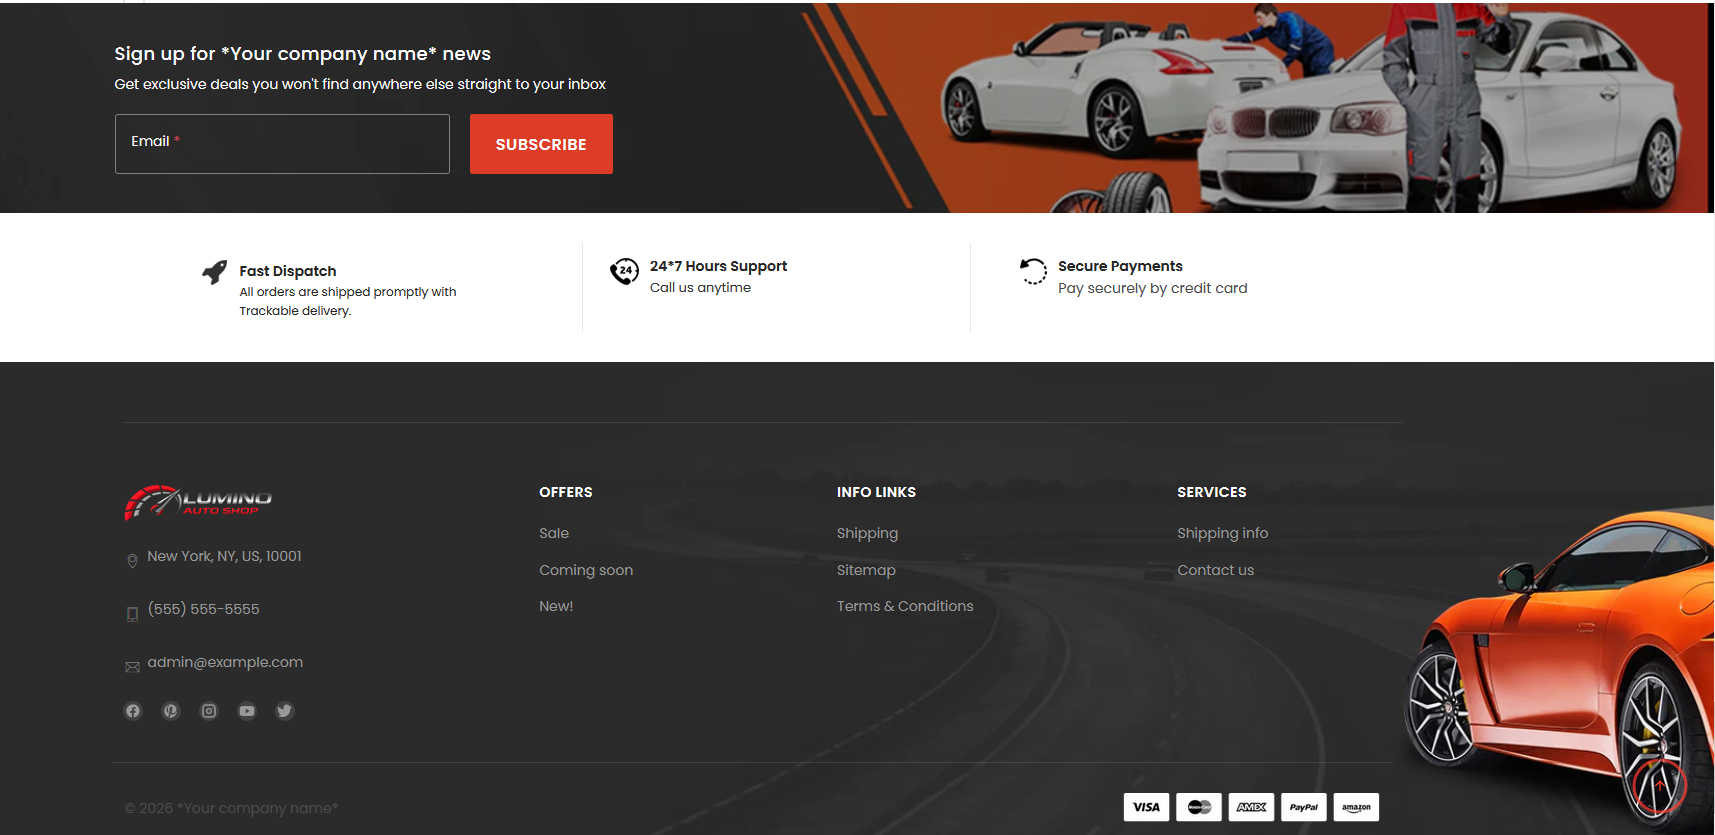Image resolution: width=1715 pixels, height=835 pixels.
Task: Click the Lumino Auto Shop logo
Action: tap(198, 502)
